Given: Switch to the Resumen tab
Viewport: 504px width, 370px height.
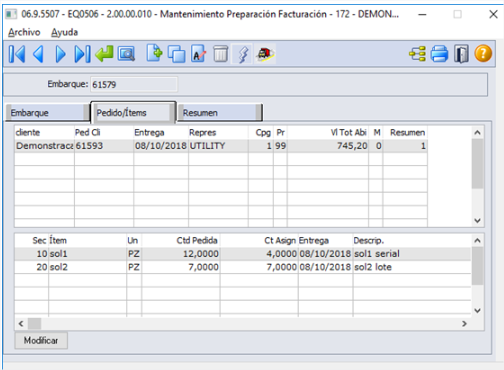Looking at the screenshot, I should tap(219, 113).
